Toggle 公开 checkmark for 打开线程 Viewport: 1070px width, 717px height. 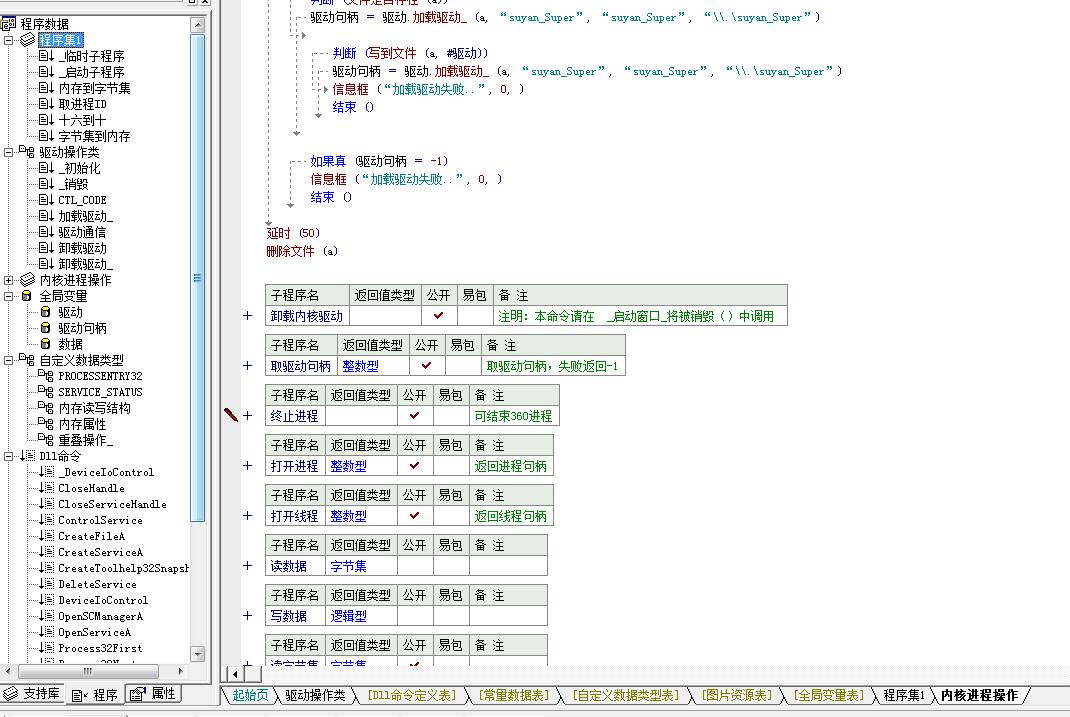[x=415, y=516]
